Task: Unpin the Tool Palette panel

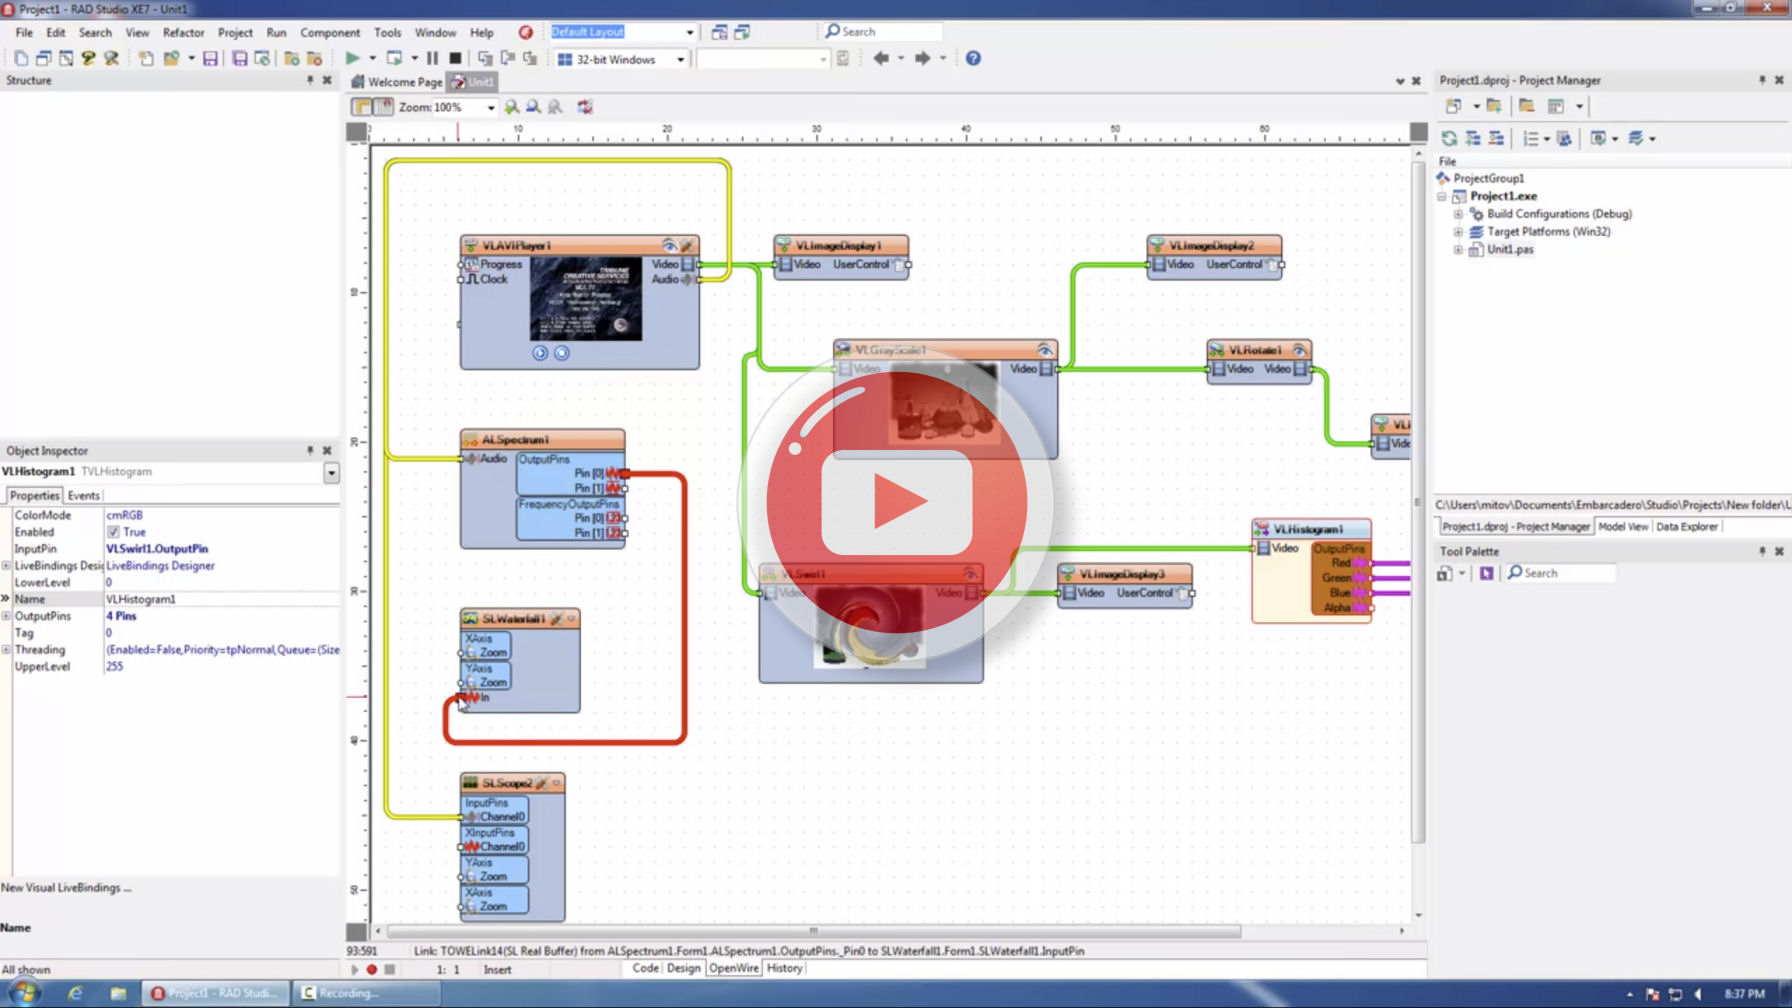Action: tap(1764, 551)
